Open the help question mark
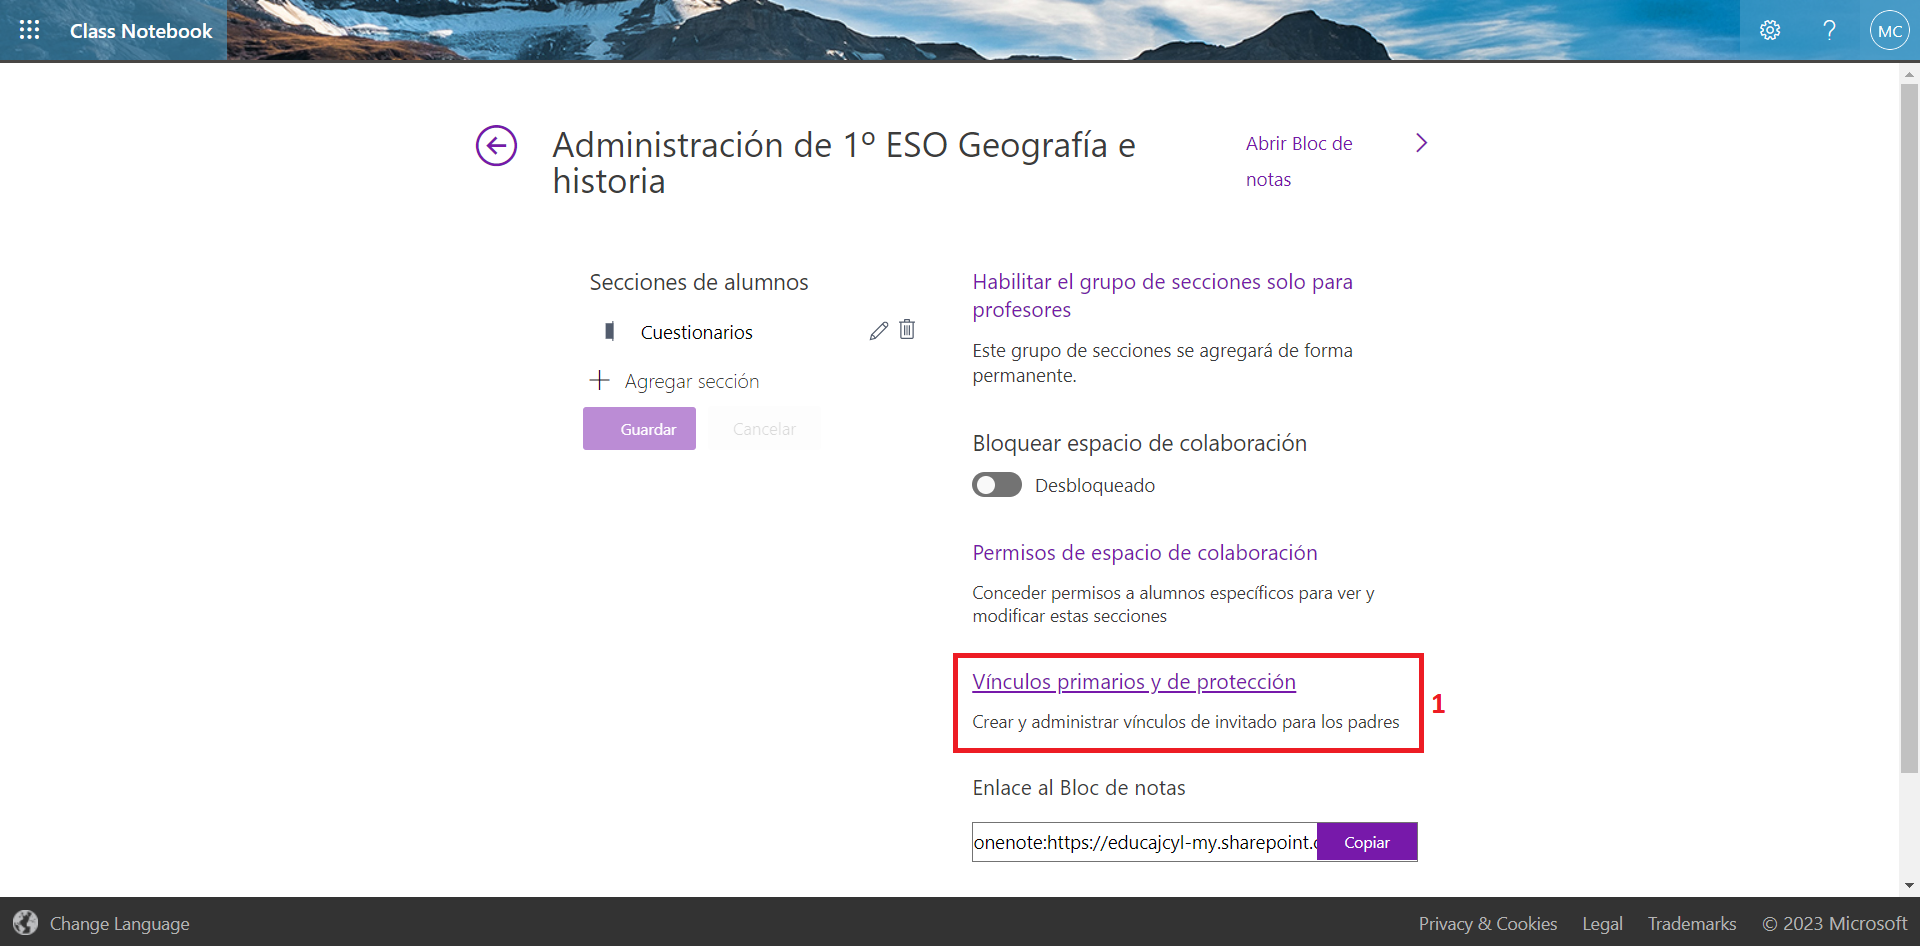 [1829, 30]
